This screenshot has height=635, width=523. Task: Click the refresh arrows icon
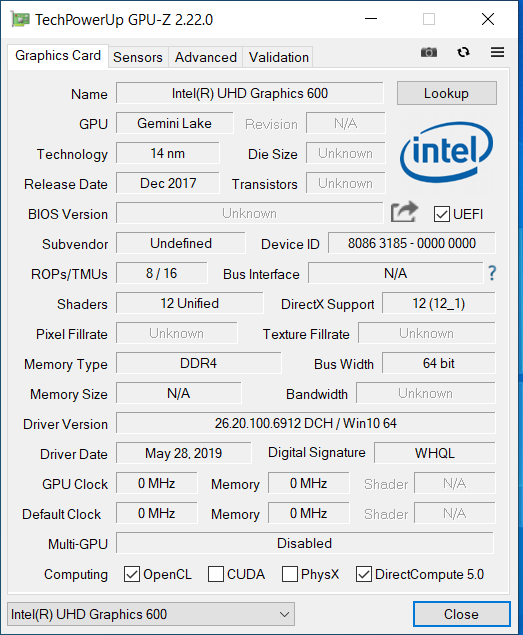[x=463, y=52]
